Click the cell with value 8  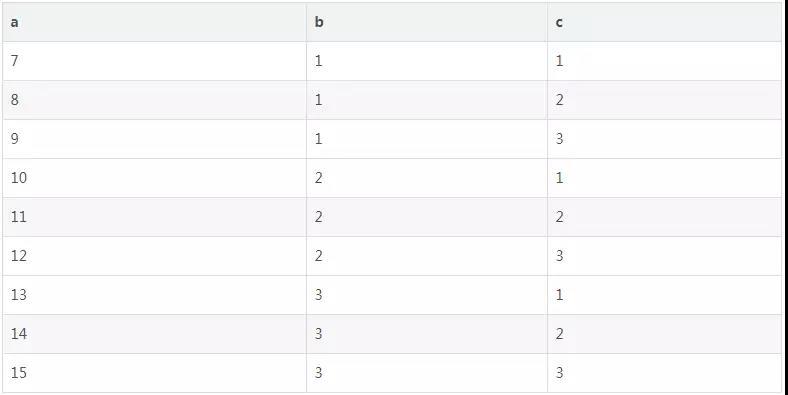pos(154,100)
